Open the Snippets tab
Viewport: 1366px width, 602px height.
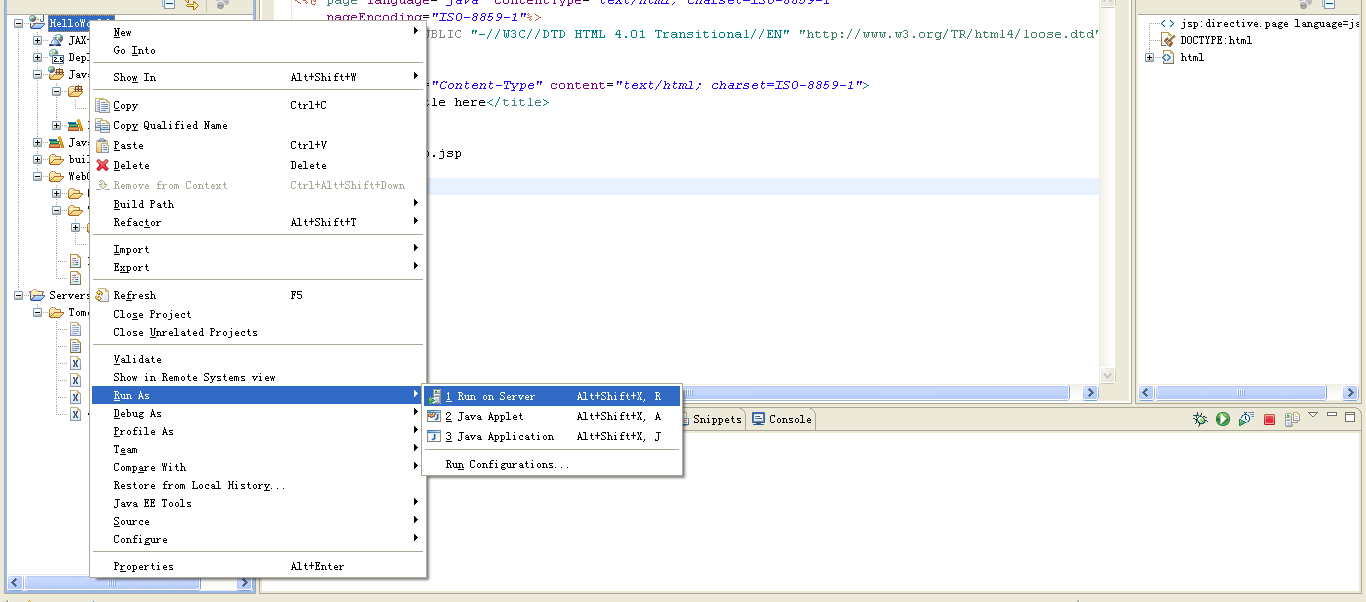click(716, 420)
